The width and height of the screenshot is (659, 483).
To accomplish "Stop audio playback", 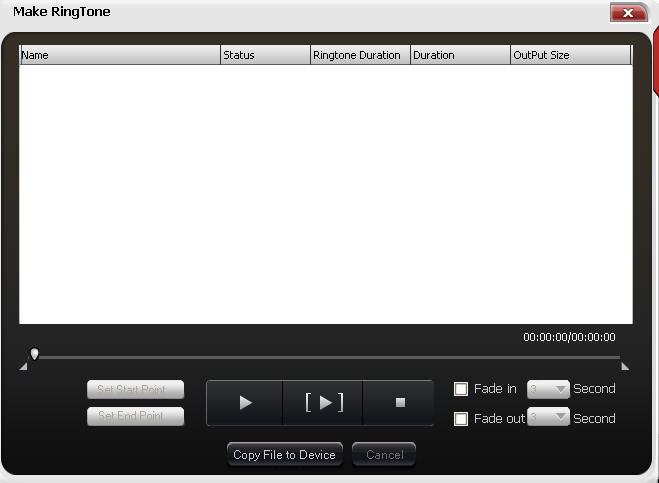I will pyautogui.click(x=399, y=403).
